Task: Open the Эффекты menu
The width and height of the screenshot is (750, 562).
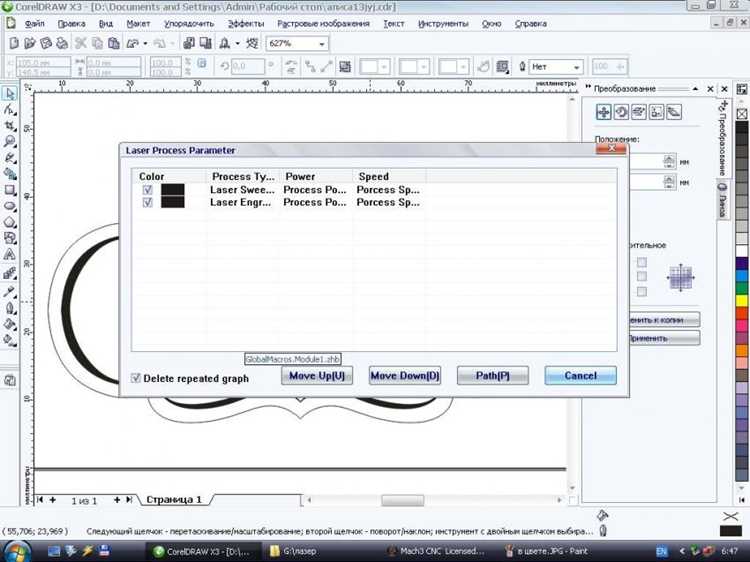Action: tap(246, 23)
